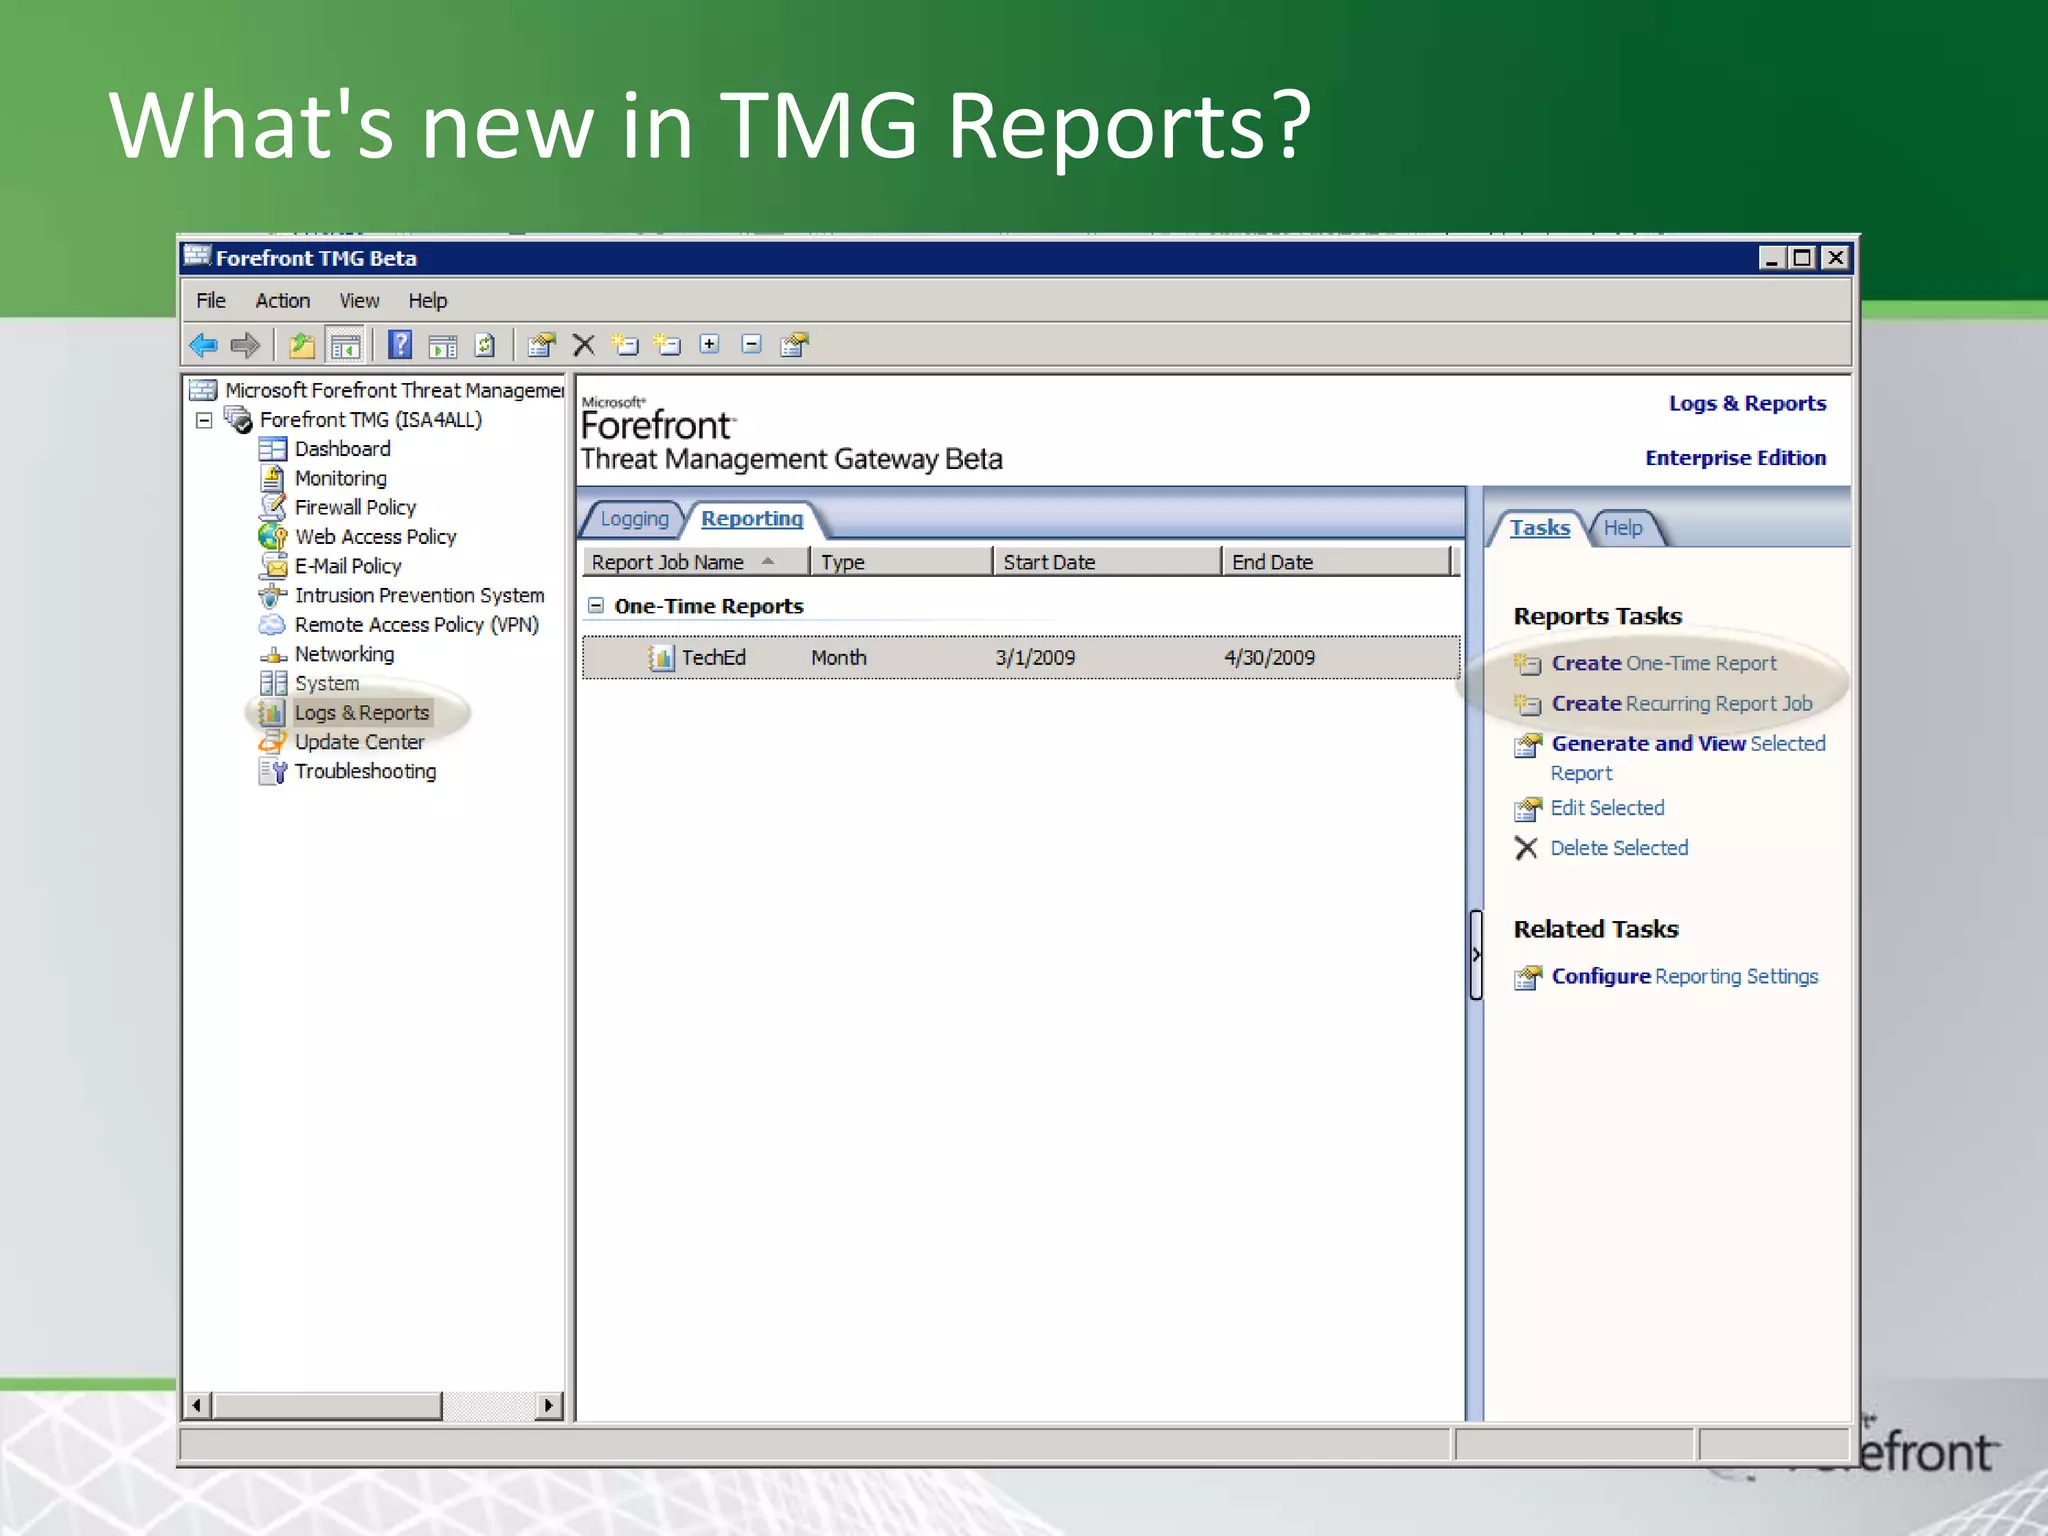
Task: Click second Create recurring report toolbar icon
Action: pyautogui.click(x=667, y=345)
